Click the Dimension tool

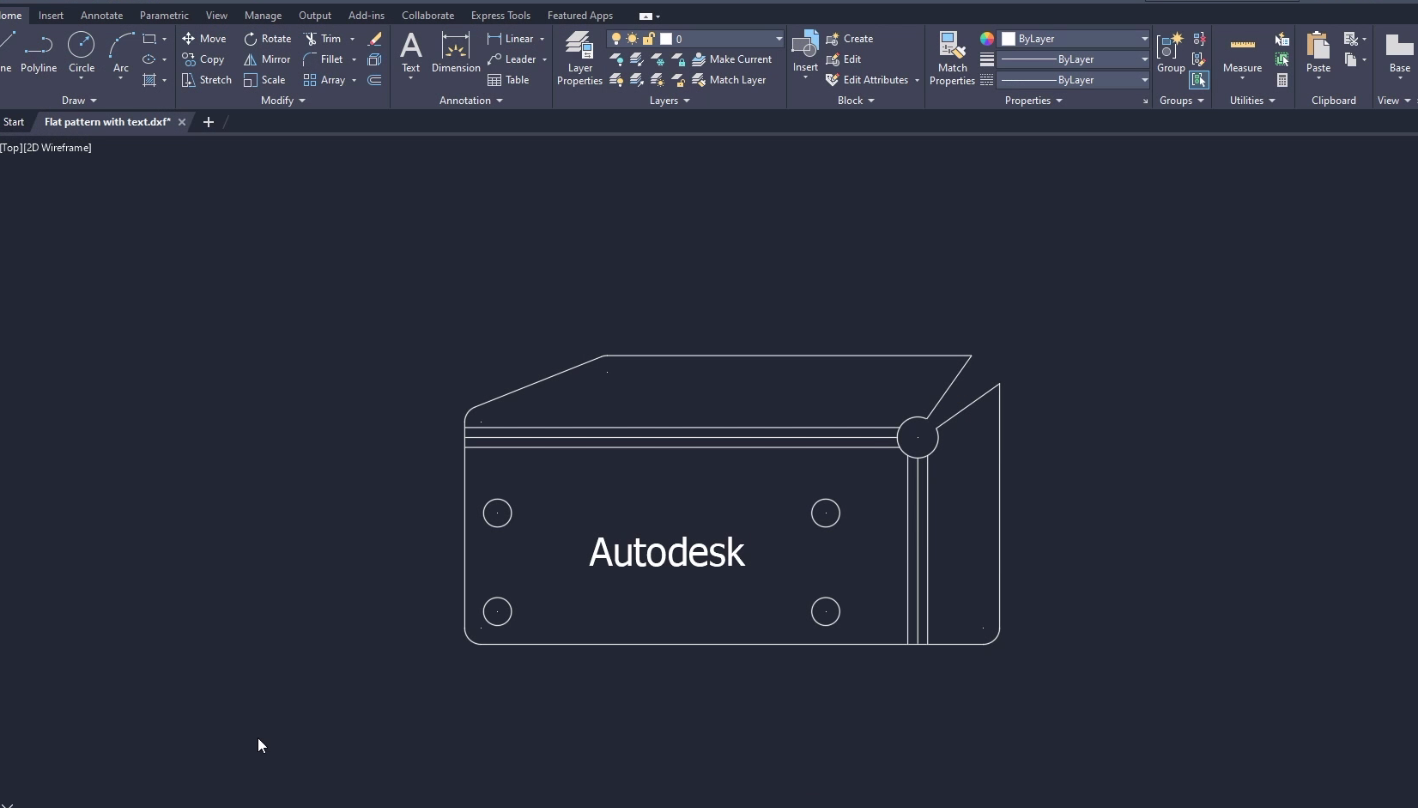pyautogui.click(x=456, y=52)
